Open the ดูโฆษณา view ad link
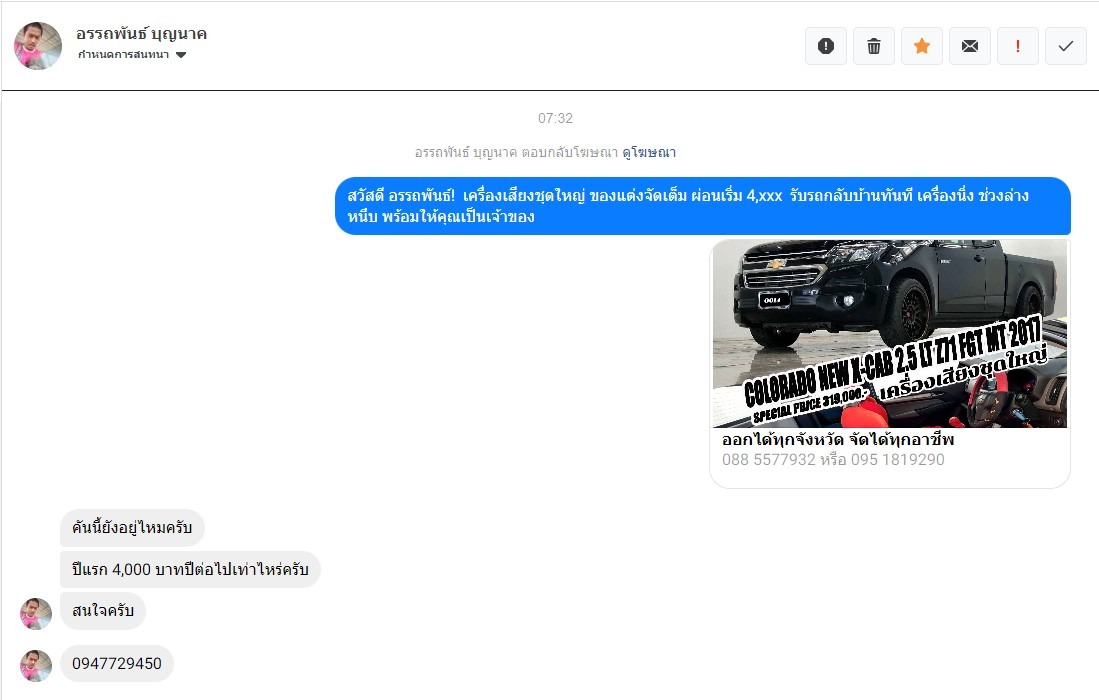The image size is (1099, 700). [649, 152]
